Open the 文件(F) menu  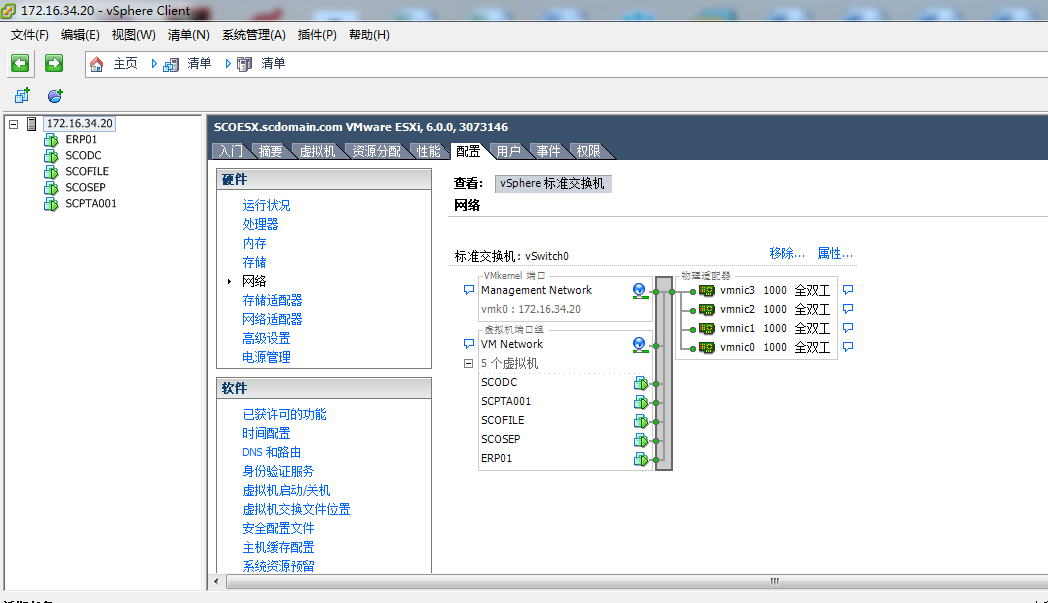(29, 35)
